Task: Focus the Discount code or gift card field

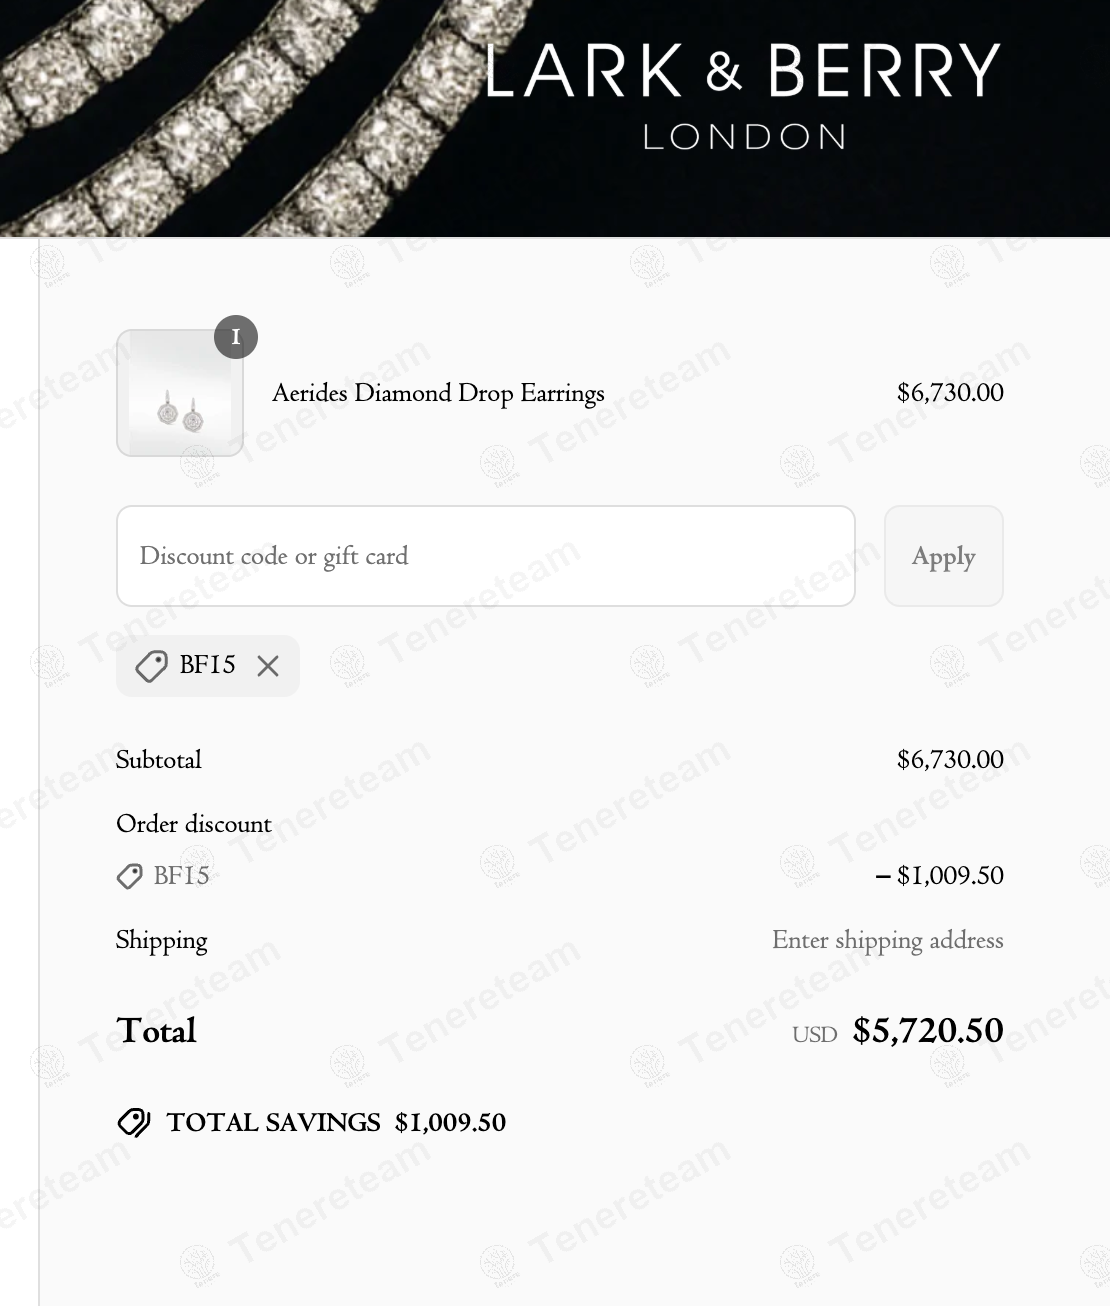Action: tap(486, 556)
